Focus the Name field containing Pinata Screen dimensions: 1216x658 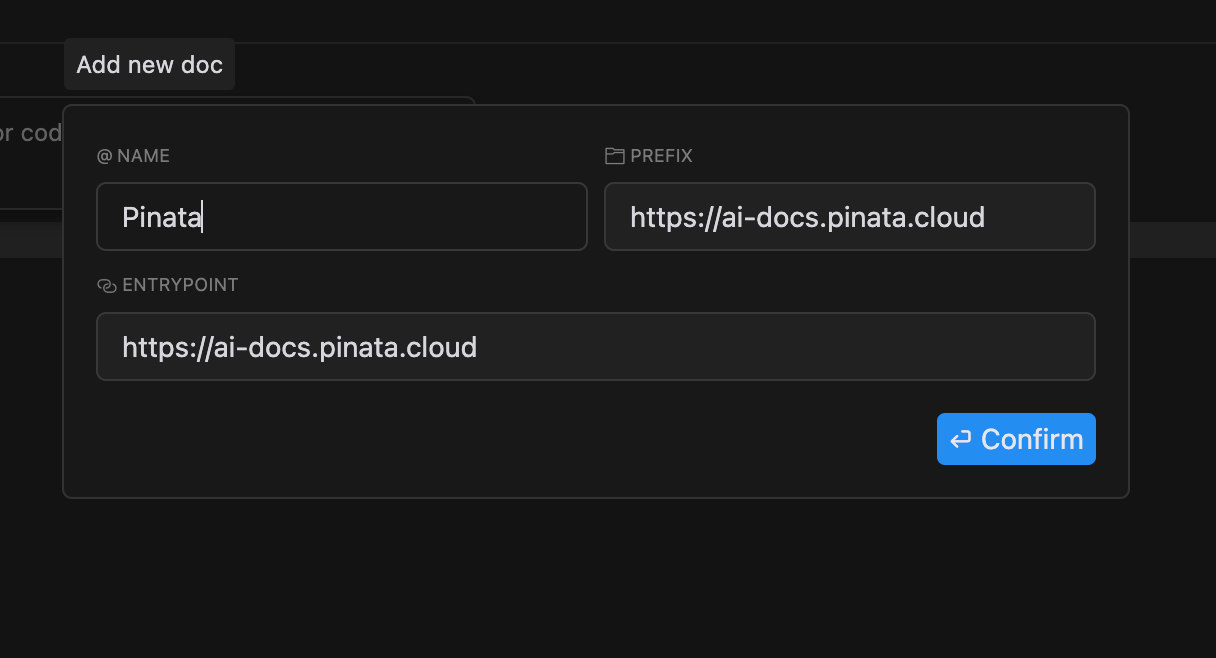coord(342,216)
